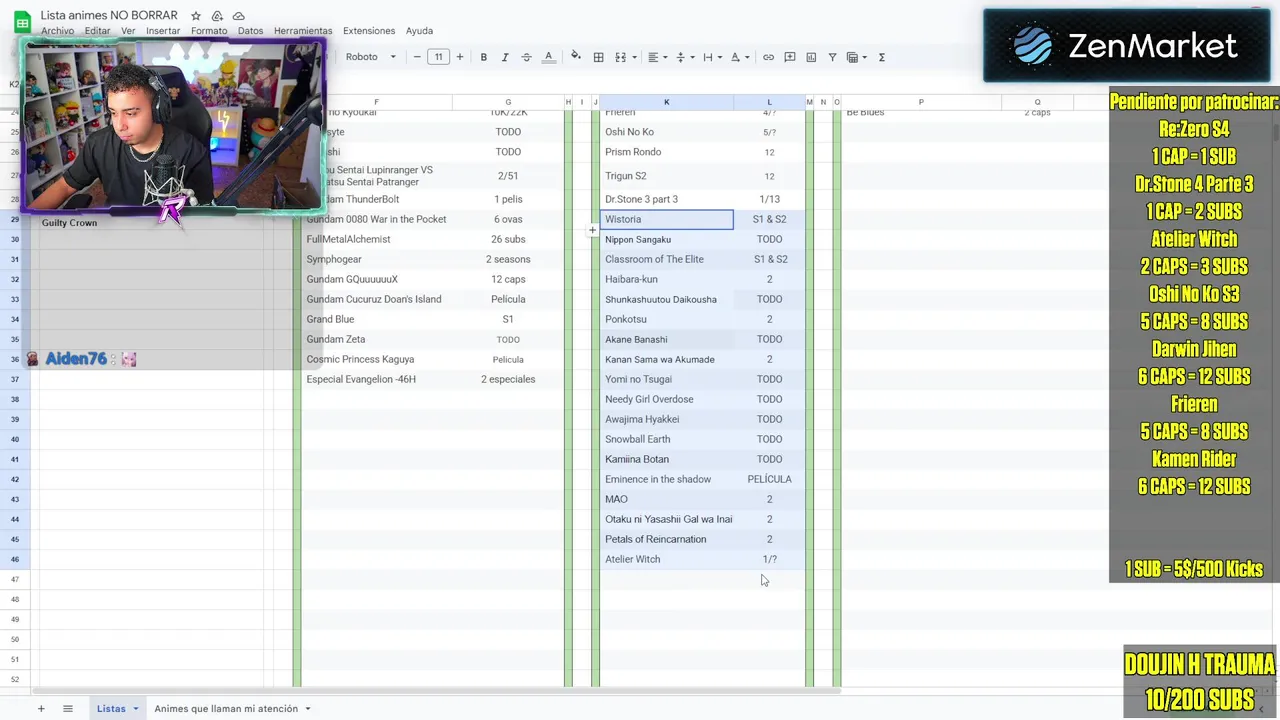Viewport: 1280px width, 720px height.
Task: Toggle italic formatting in toolbar
Action: [505, 57]
